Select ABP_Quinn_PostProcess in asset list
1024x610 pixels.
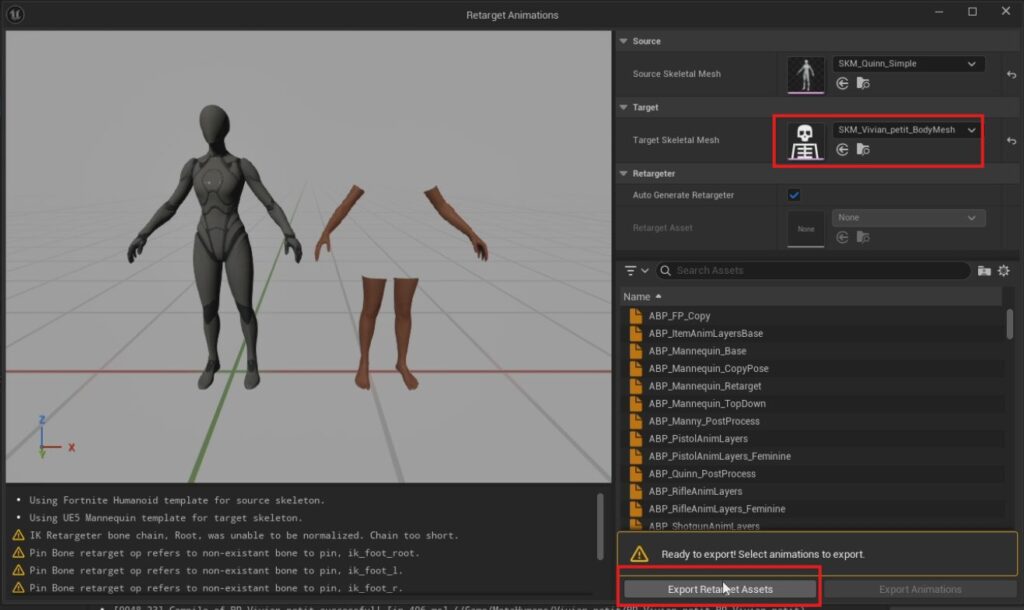[x=701, y=474]
